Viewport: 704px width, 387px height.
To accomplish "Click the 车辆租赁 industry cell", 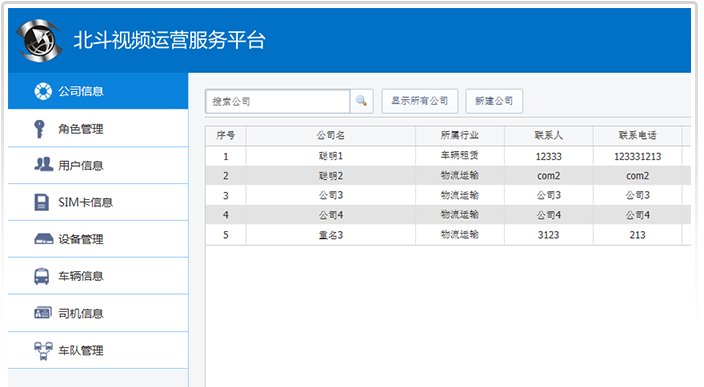I will tap(460, 156).
